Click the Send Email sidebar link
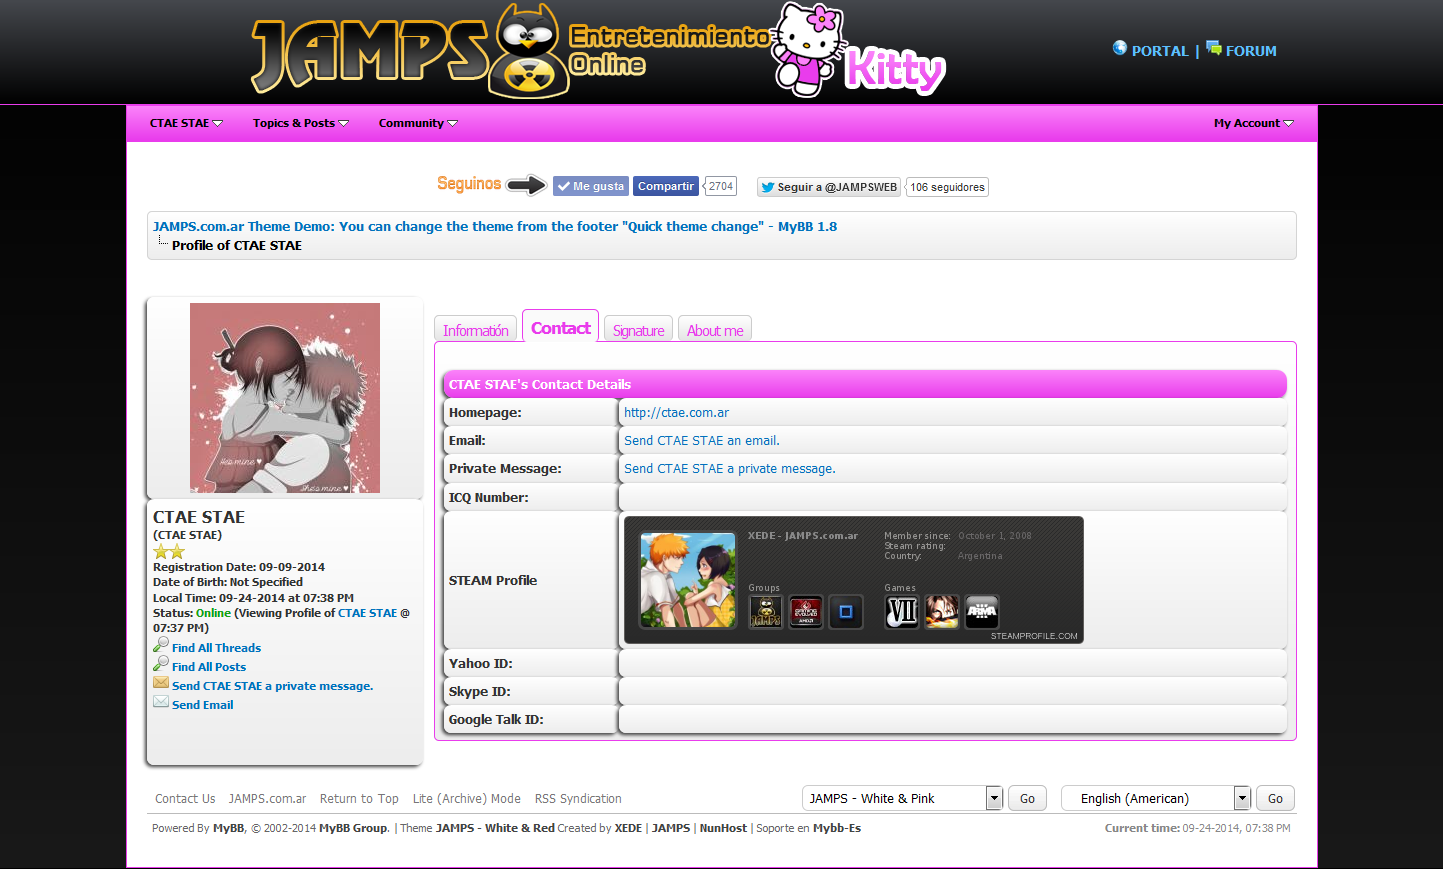1443x869 pixels. coord(203,705)
